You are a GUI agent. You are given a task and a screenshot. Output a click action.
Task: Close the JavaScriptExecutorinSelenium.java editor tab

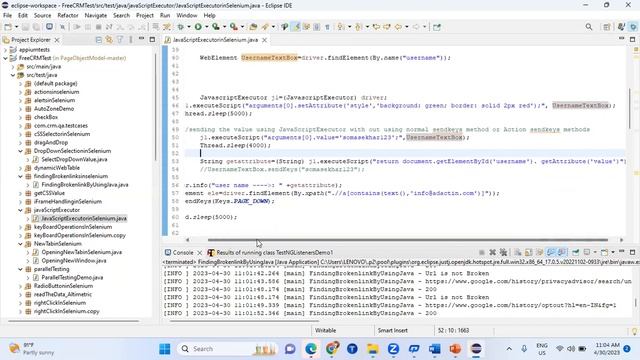[x=264, y=40]
